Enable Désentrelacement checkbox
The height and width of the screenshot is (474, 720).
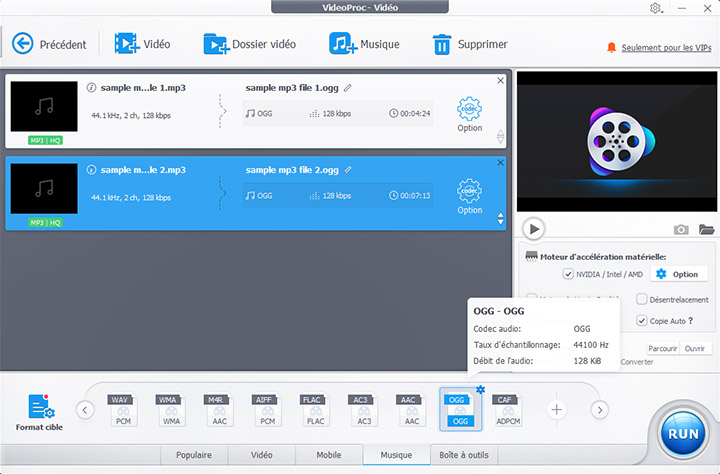click(x=641, y=299)
